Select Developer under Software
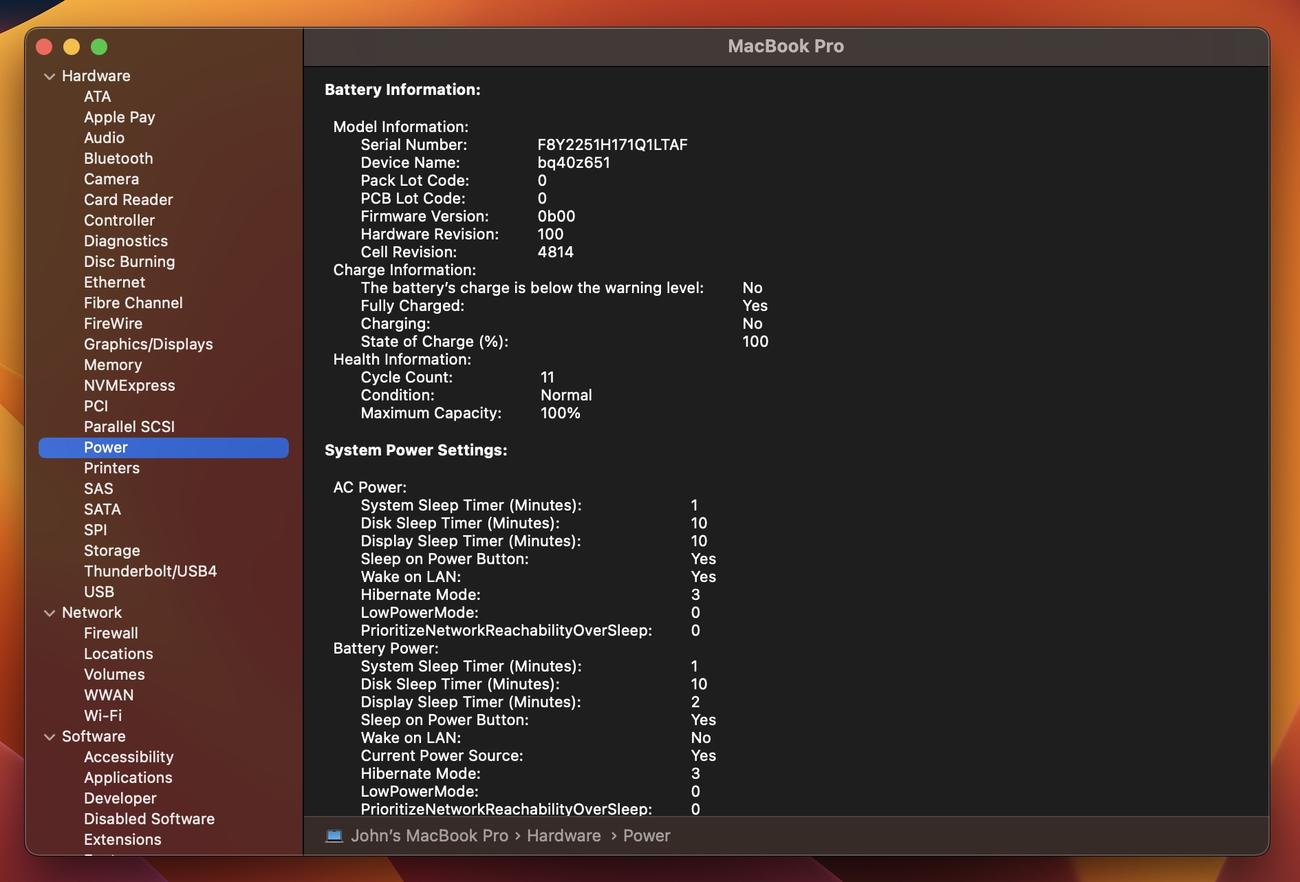 pyautogui.click(x=120, y=799)
